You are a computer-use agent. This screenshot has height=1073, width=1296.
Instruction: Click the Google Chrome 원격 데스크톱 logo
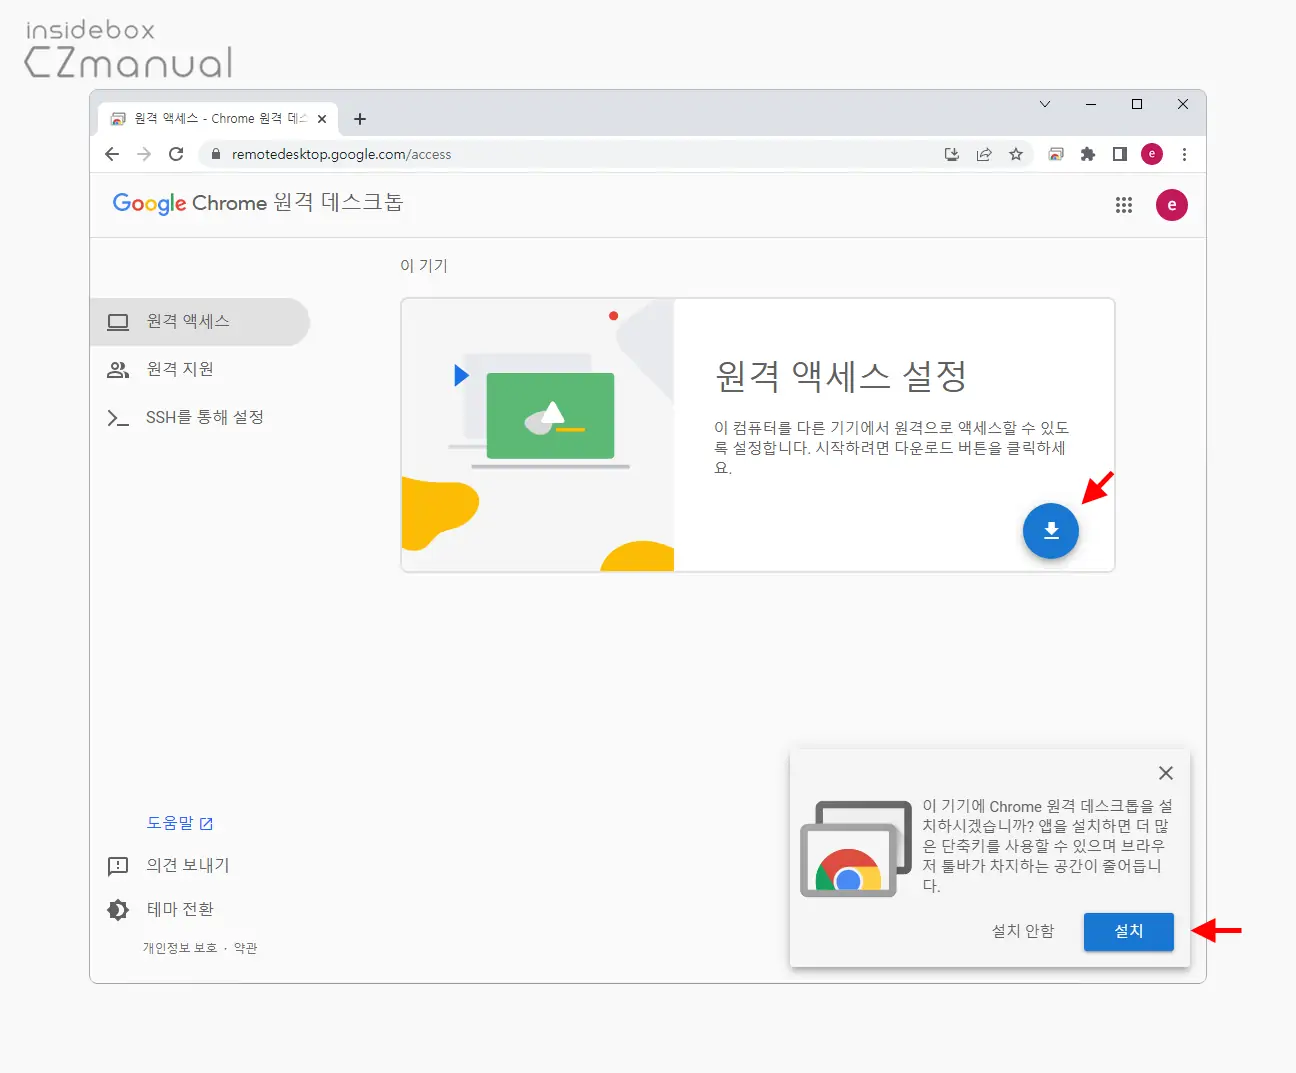258,203
